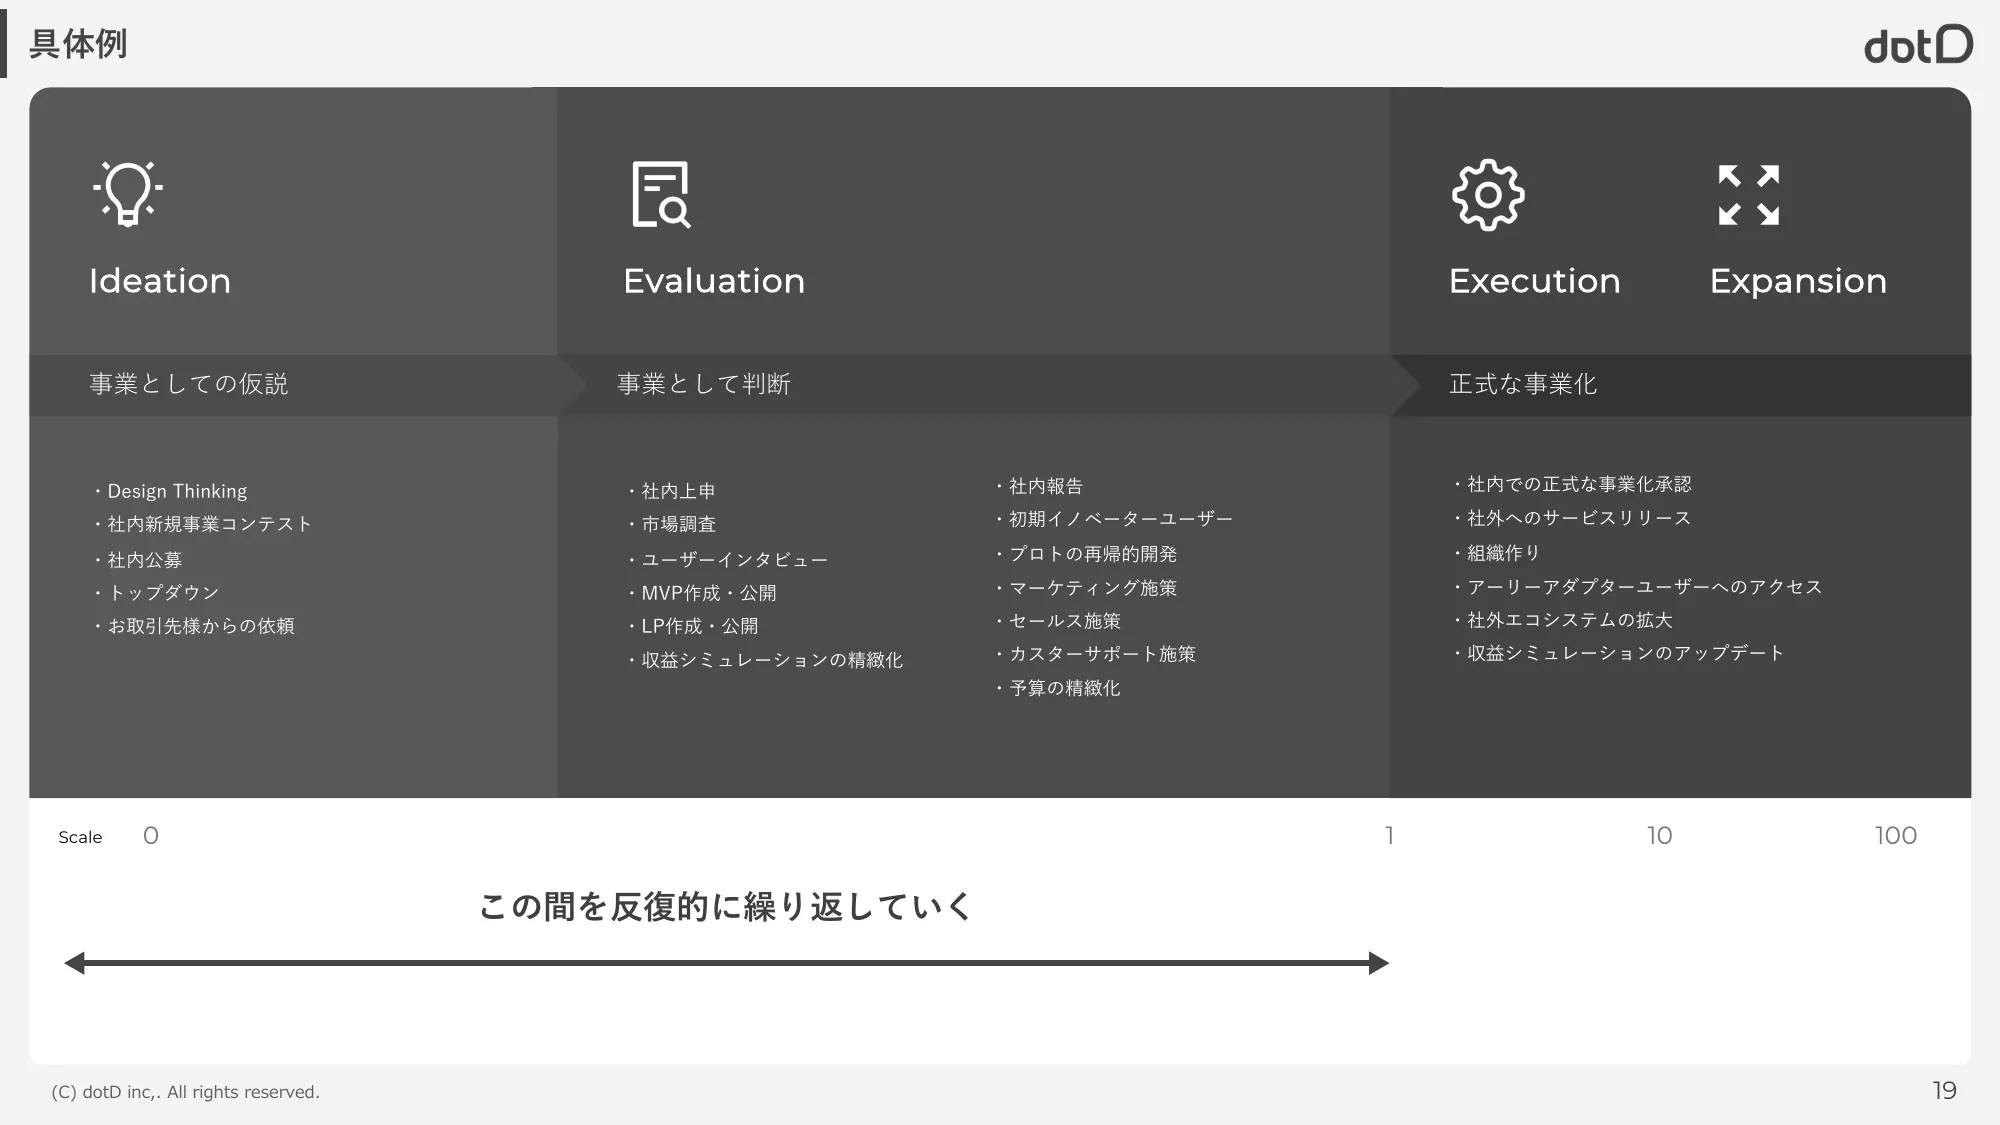This screenshot has width=2000, height=1125.
Task: Click the dotD logo
Action: (x=1918, y=45)
